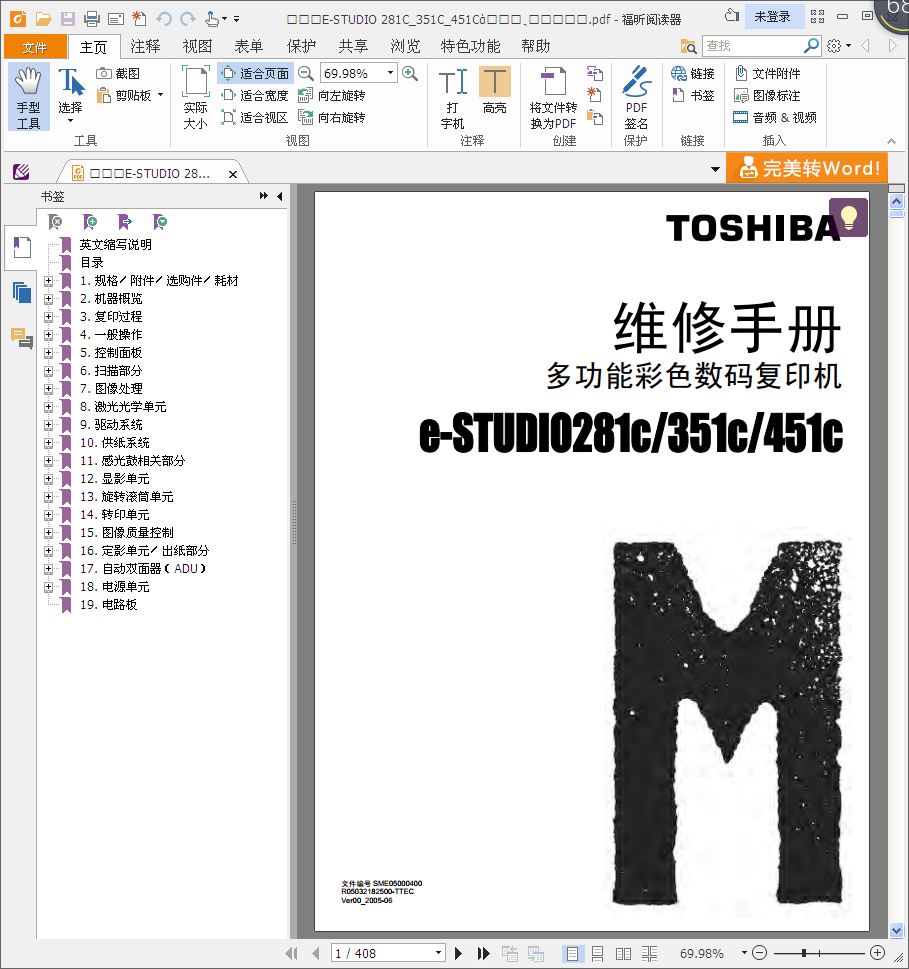Insert a link (链接)

coord(693,74)
